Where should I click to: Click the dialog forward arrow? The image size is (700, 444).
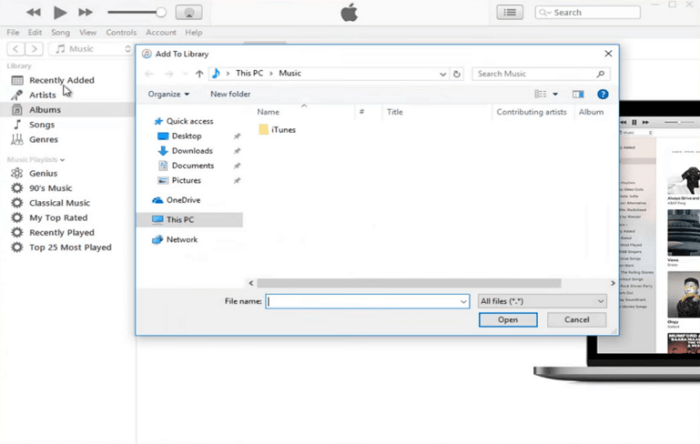169,74
